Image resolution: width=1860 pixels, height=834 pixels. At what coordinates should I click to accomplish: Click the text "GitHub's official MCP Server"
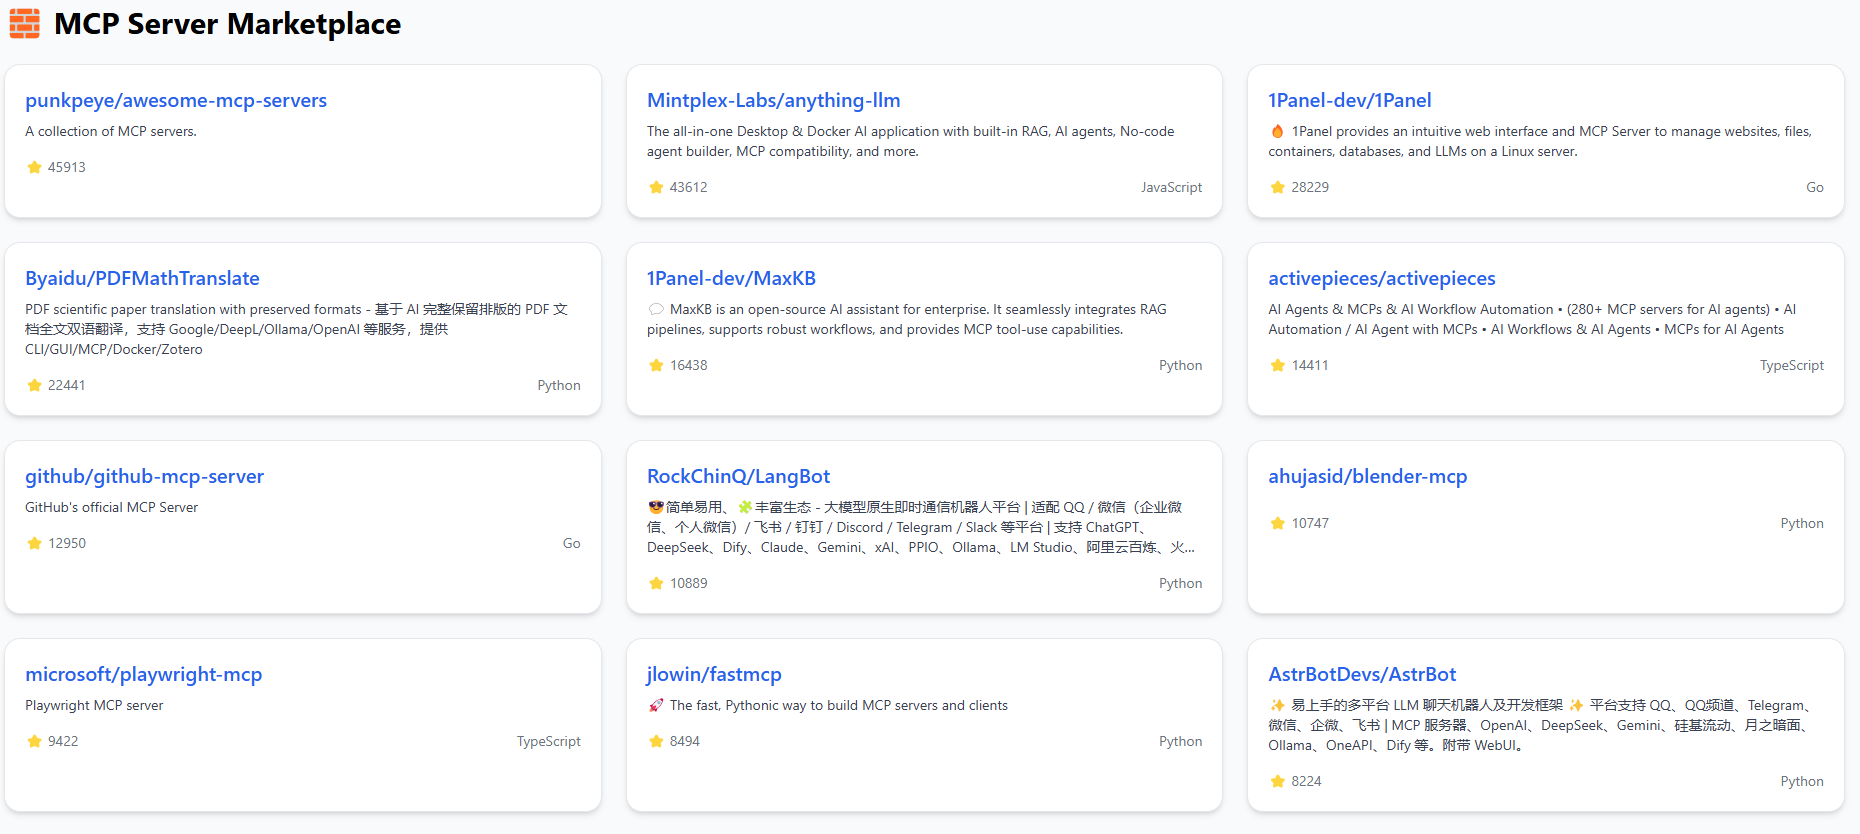[112, 507]
